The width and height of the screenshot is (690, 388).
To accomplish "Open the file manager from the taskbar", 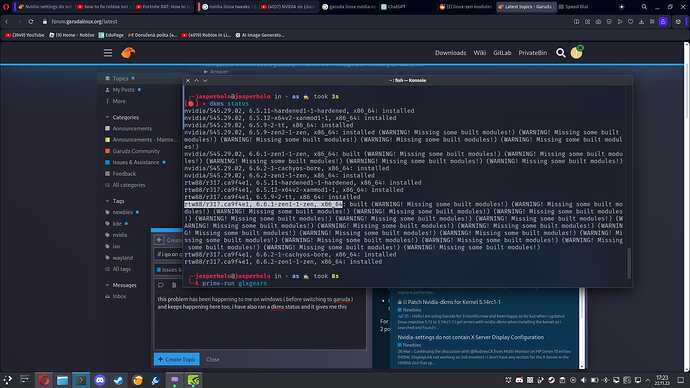I will [62, 380].
